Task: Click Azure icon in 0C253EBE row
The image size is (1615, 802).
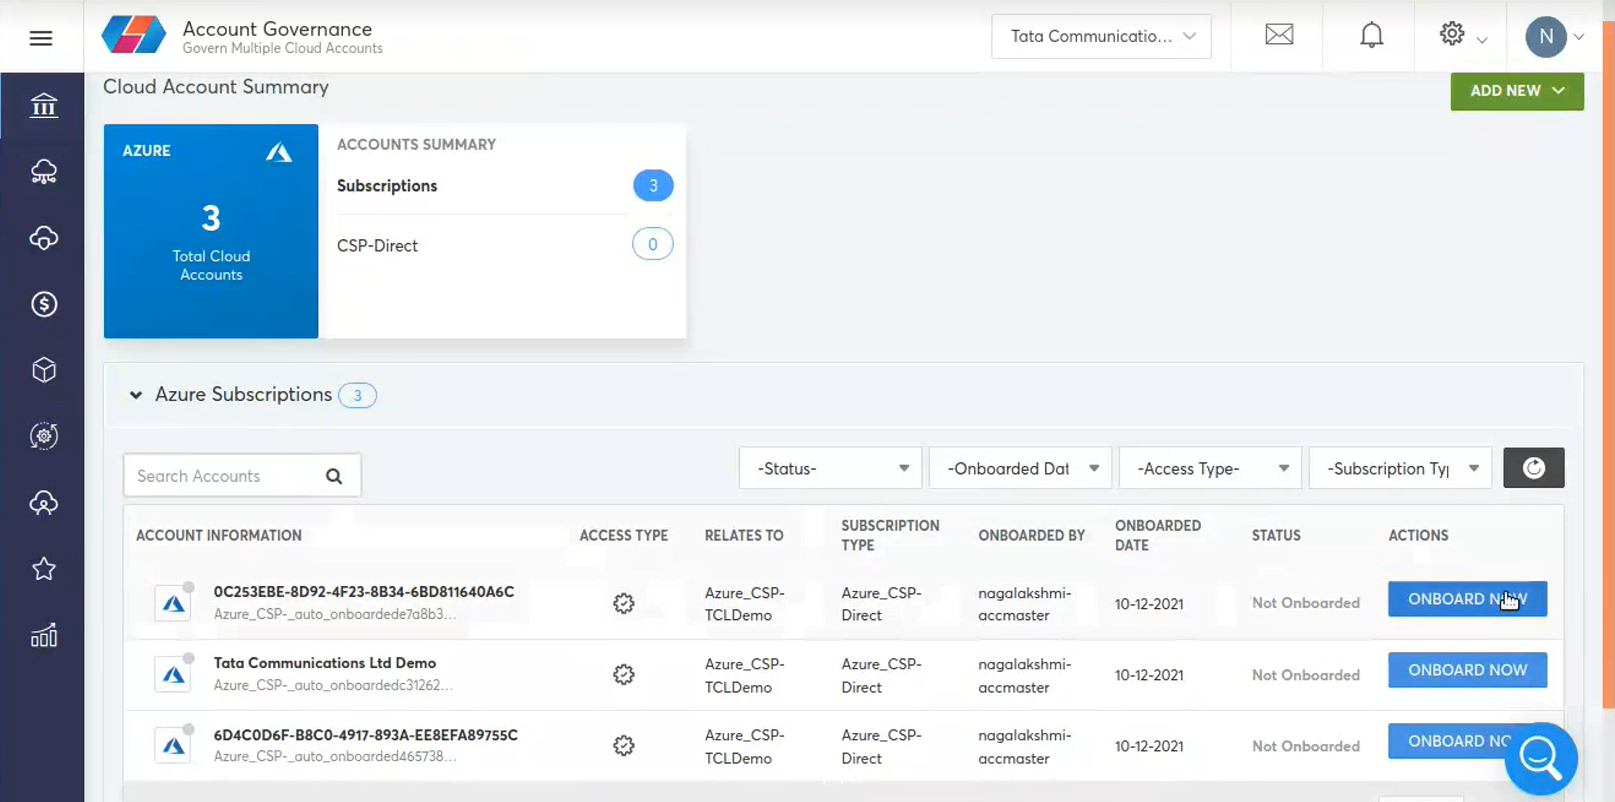Action: coord(173,603)
